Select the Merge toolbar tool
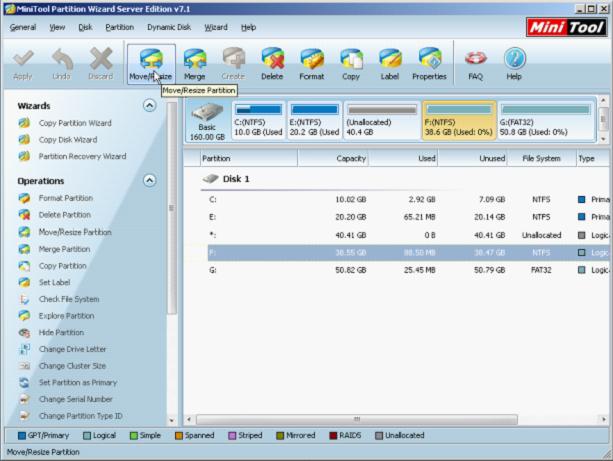Image resolution: width=613 pixels, height=461 pixels. [x=194, y=64]
